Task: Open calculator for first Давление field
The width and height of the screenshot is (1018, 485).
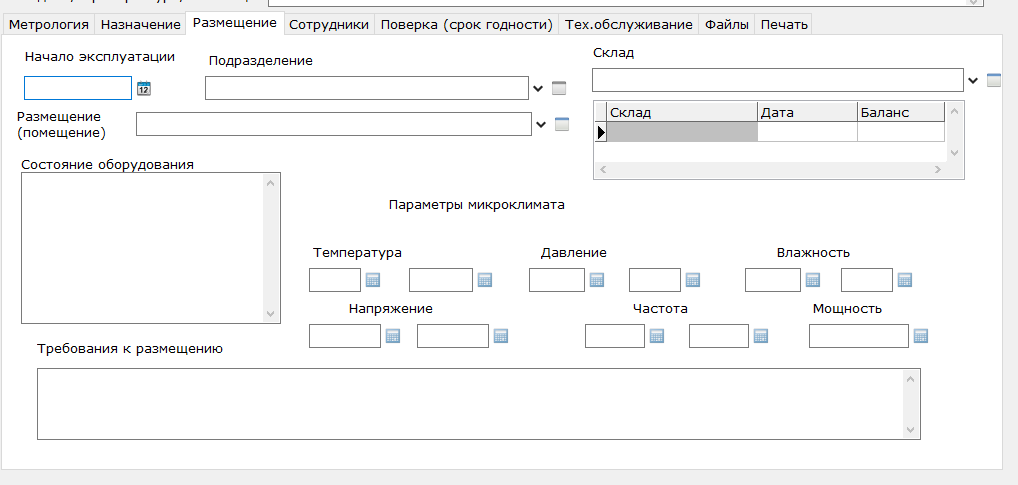Action: [x=597, y=280]
